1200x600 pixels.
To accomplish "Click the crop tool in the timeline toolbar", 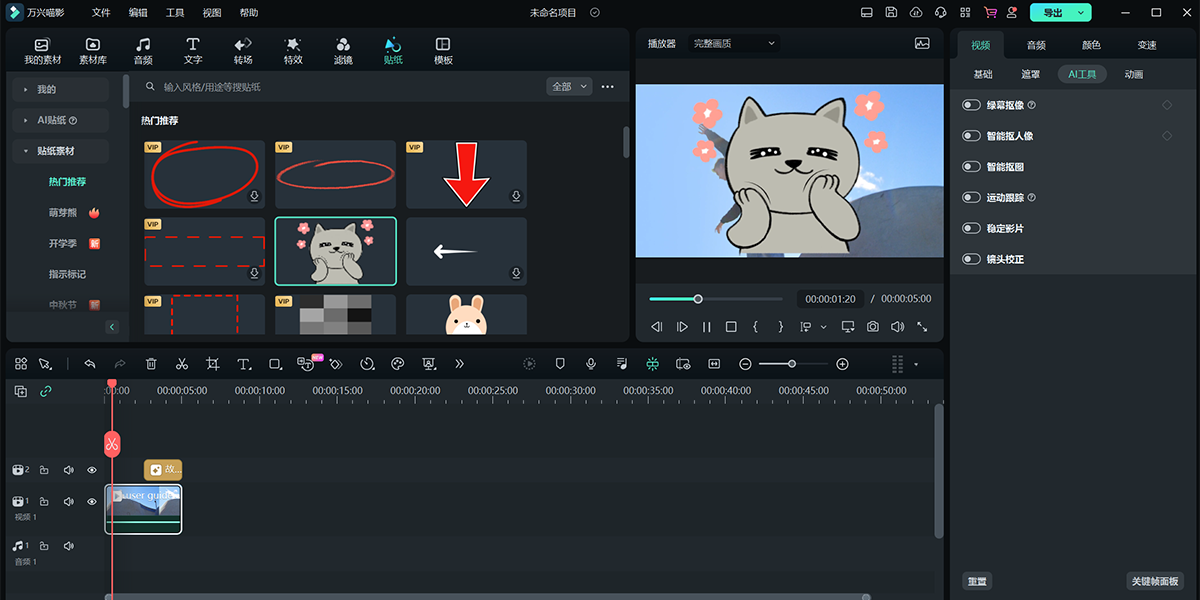I will (212, 363).
